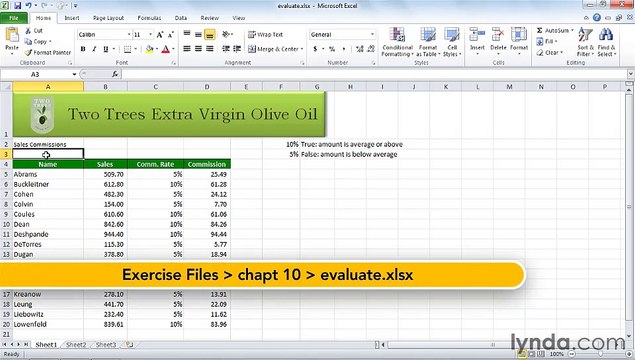Screen dimensions: 635x360
Task: Click the Cut scissors icon
Action: tap(28, 31)
